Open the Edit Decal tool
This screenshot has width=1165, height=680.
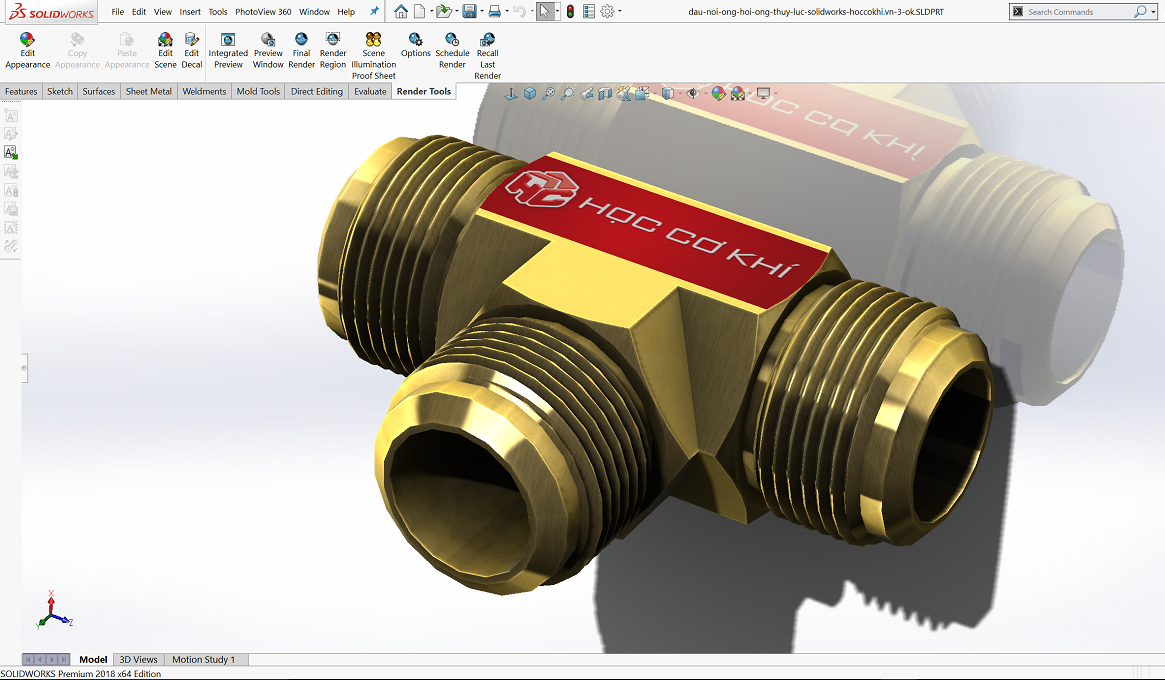(x=192, y=51)
